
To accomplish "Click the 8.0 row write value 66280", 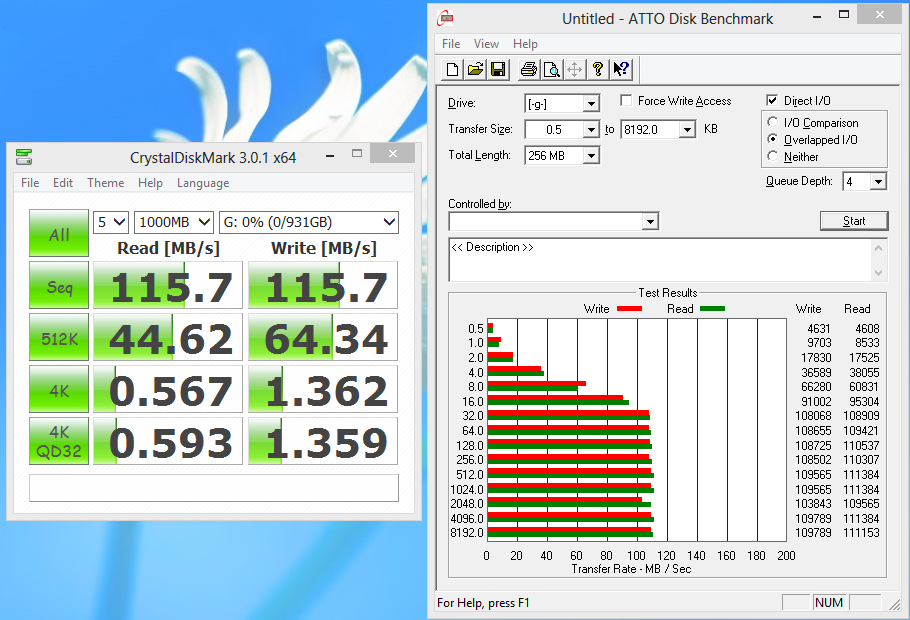I will click(x=816, y=387).
